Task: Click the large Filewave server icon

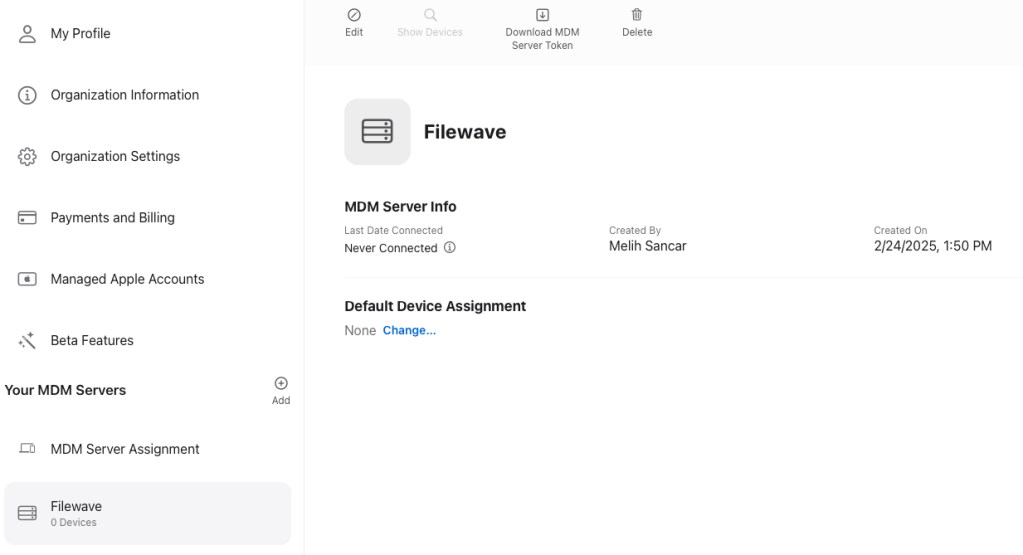Action: pos(377,132)
